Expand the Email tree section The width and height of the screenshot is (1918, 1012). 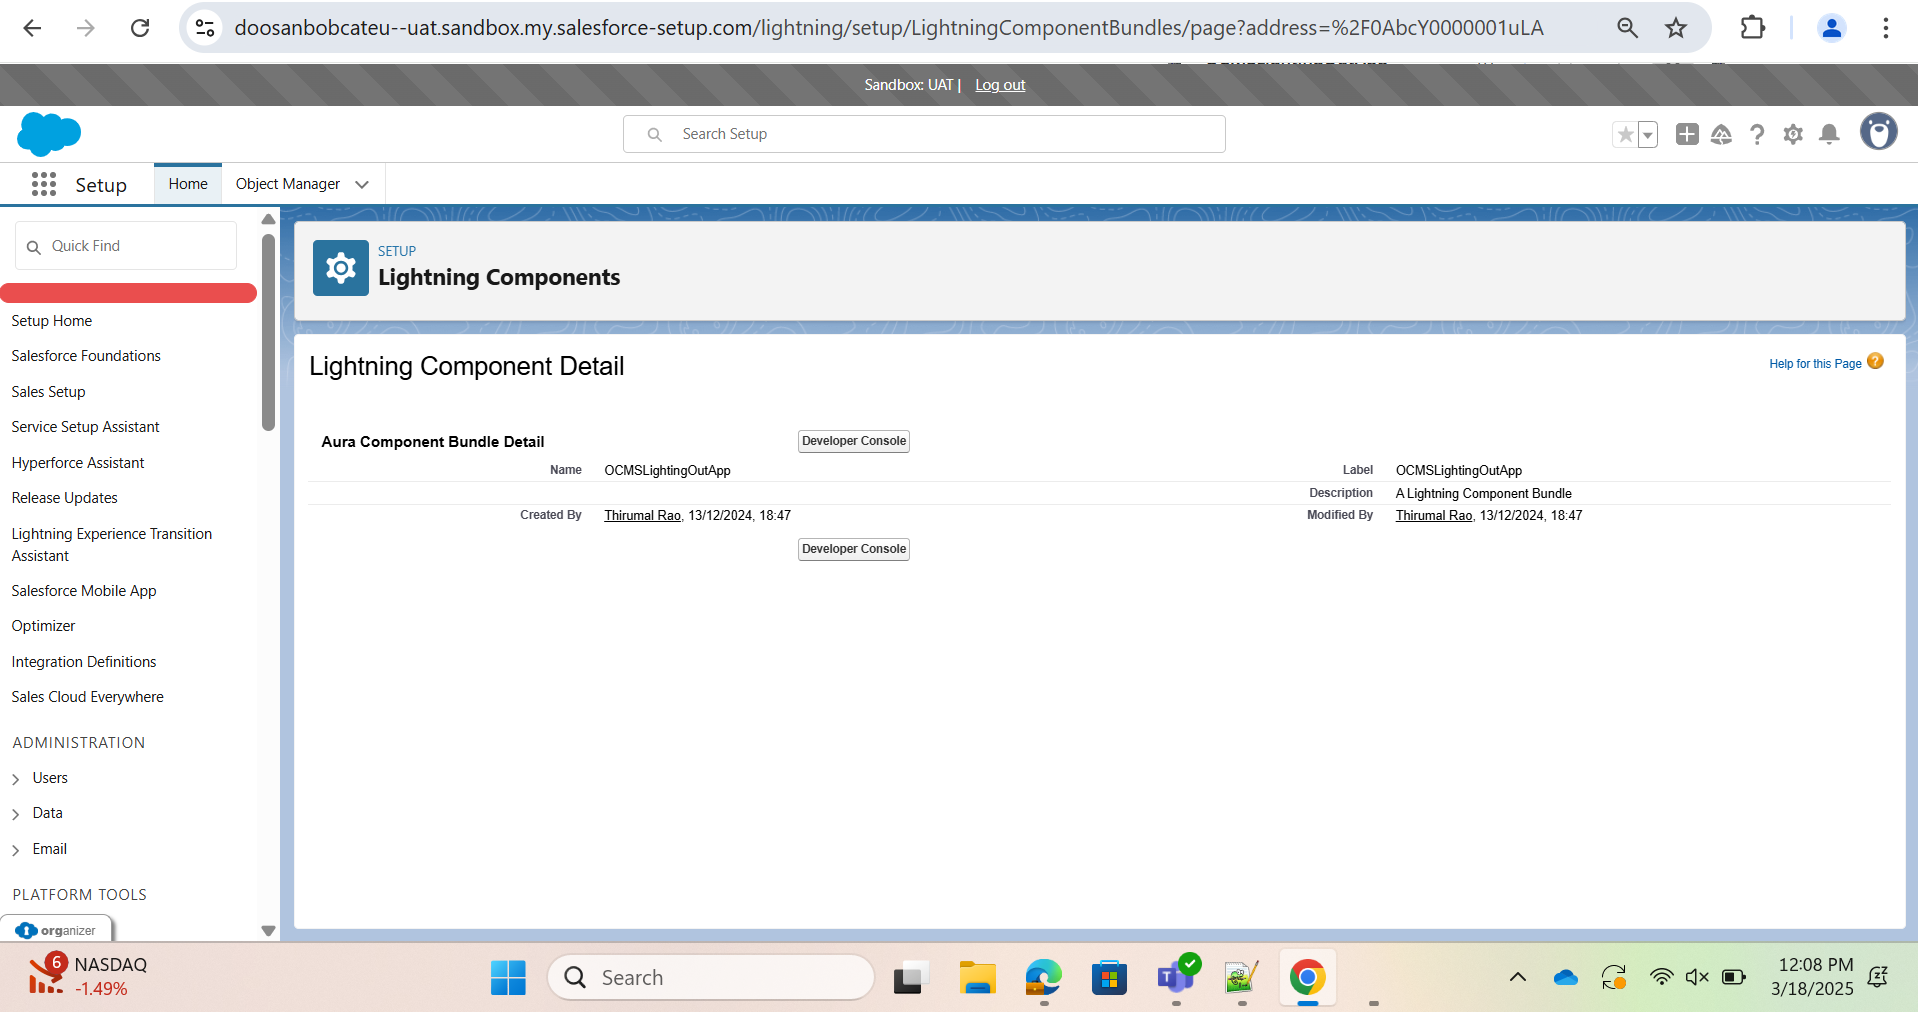click(16, 850)
